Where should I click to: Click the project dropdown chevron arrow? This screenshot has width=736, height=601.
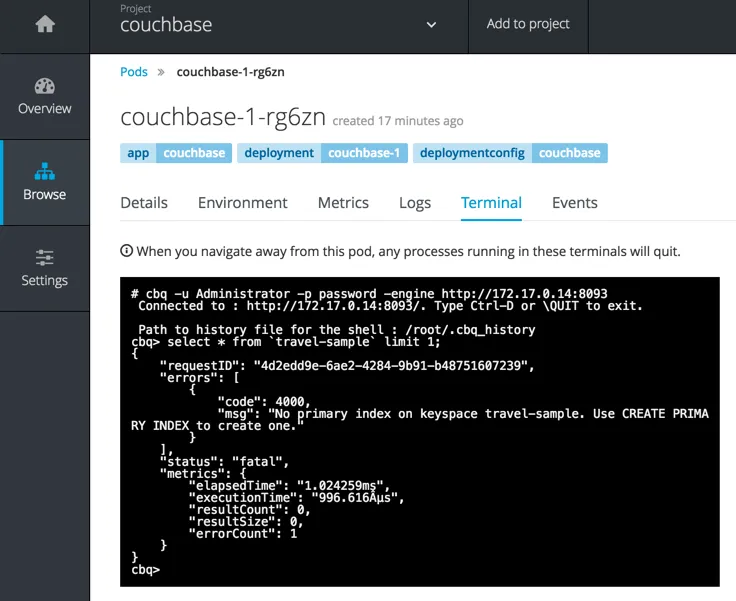[431, 25]
